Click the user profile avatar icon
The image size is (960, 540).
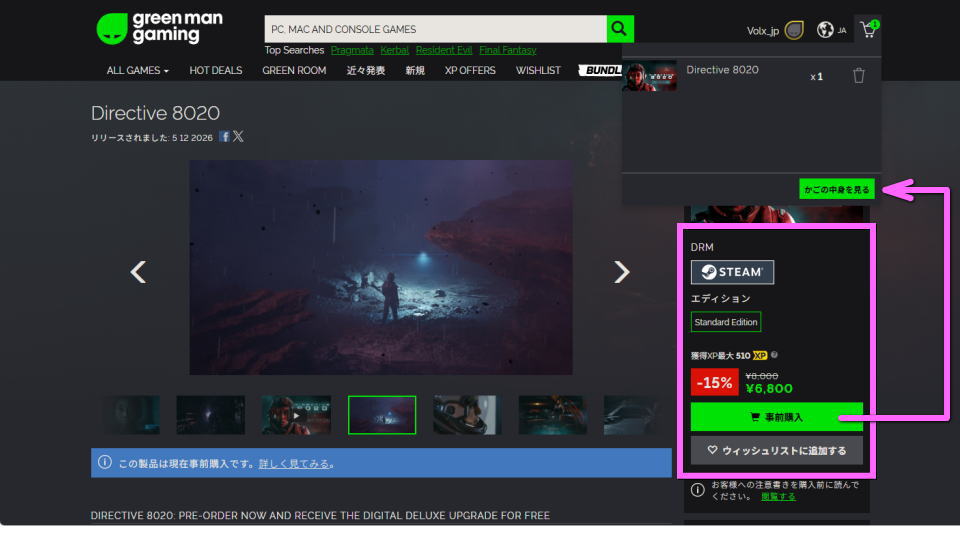tap(794, 30)
